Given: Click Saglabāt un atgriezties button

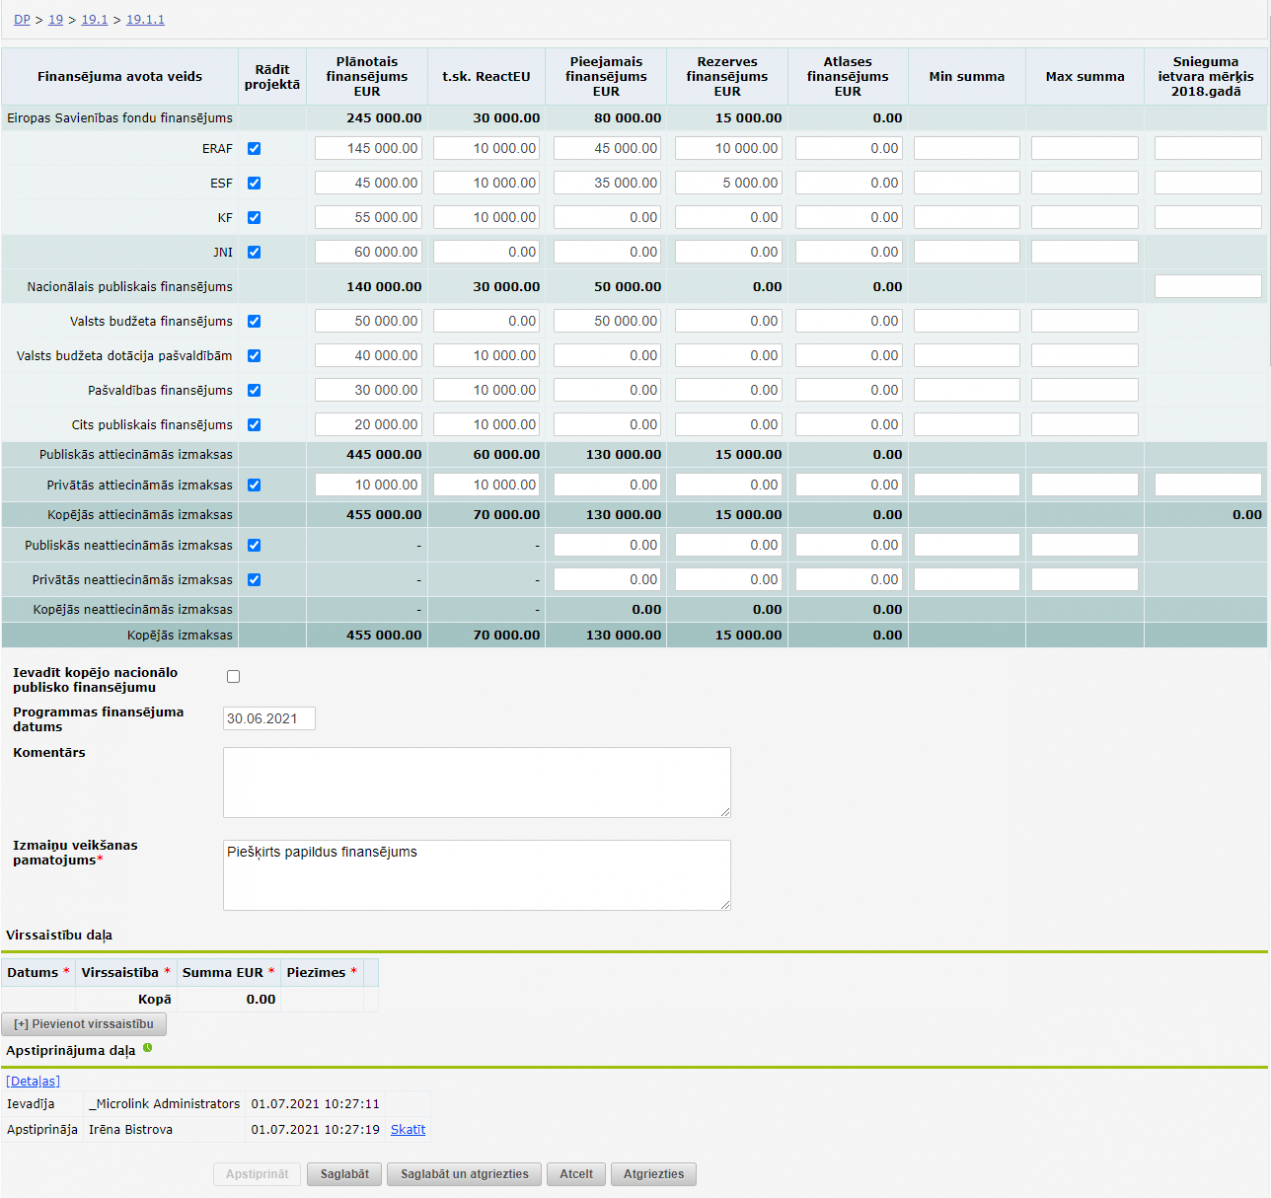Looking at the screenshot, I should 464,1174.
